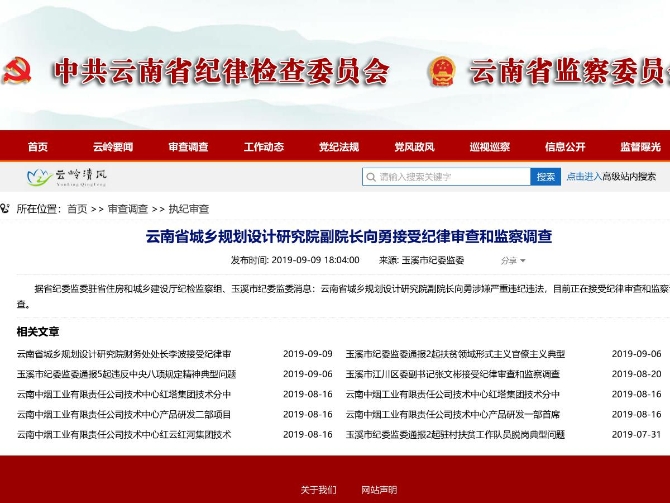Select 党纪法规 in the navigation bar
This screenshot has width=670, height=503.
click(338, 147)
